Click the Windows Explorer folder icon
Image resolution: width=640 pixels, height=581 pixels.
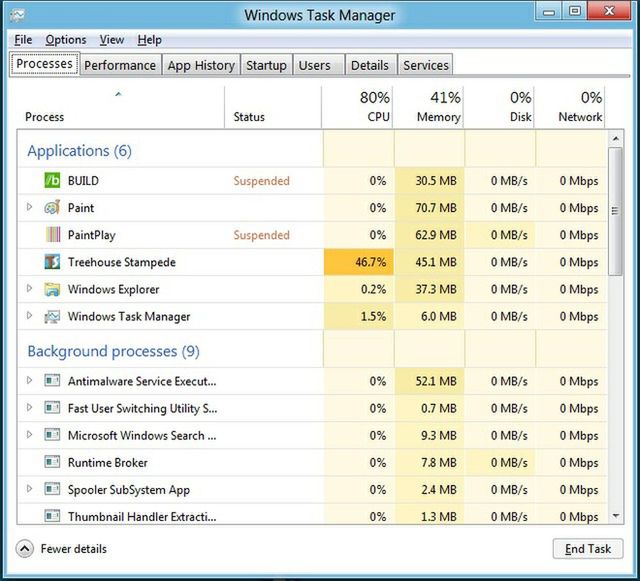(x=52, y=289)
